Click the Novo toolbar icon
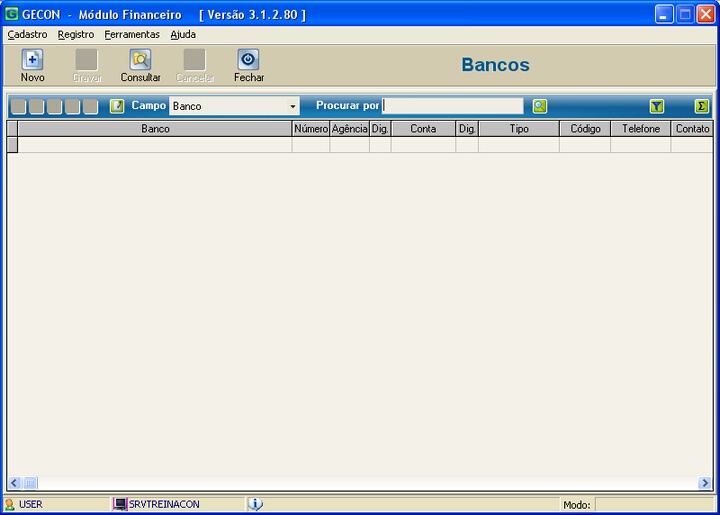720x515 pixels. 32,60
